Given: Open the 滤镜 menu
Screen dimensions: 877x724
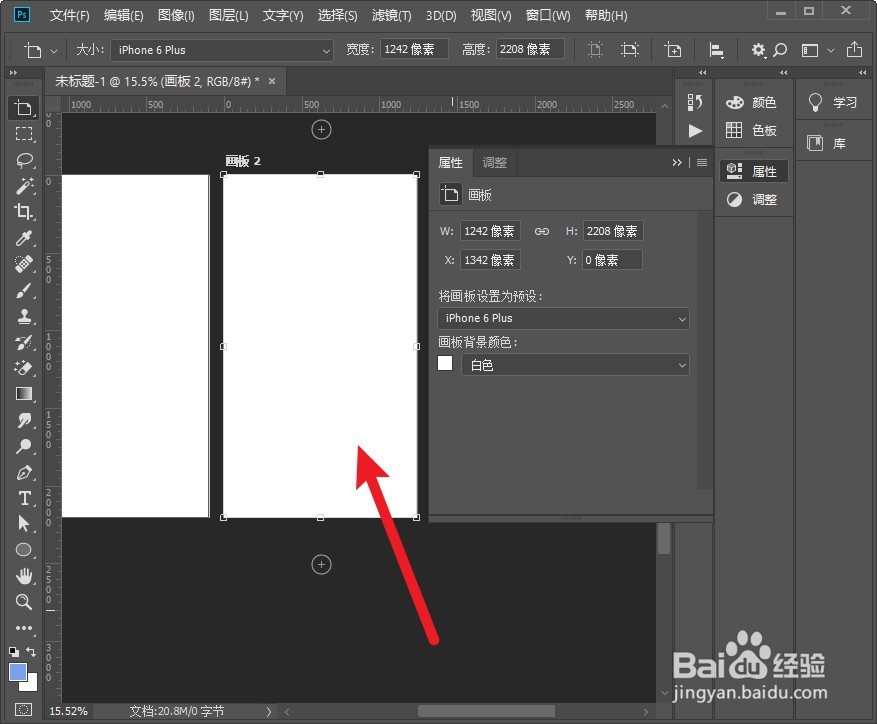Looking at the screenshot, I should coord(392,15).
